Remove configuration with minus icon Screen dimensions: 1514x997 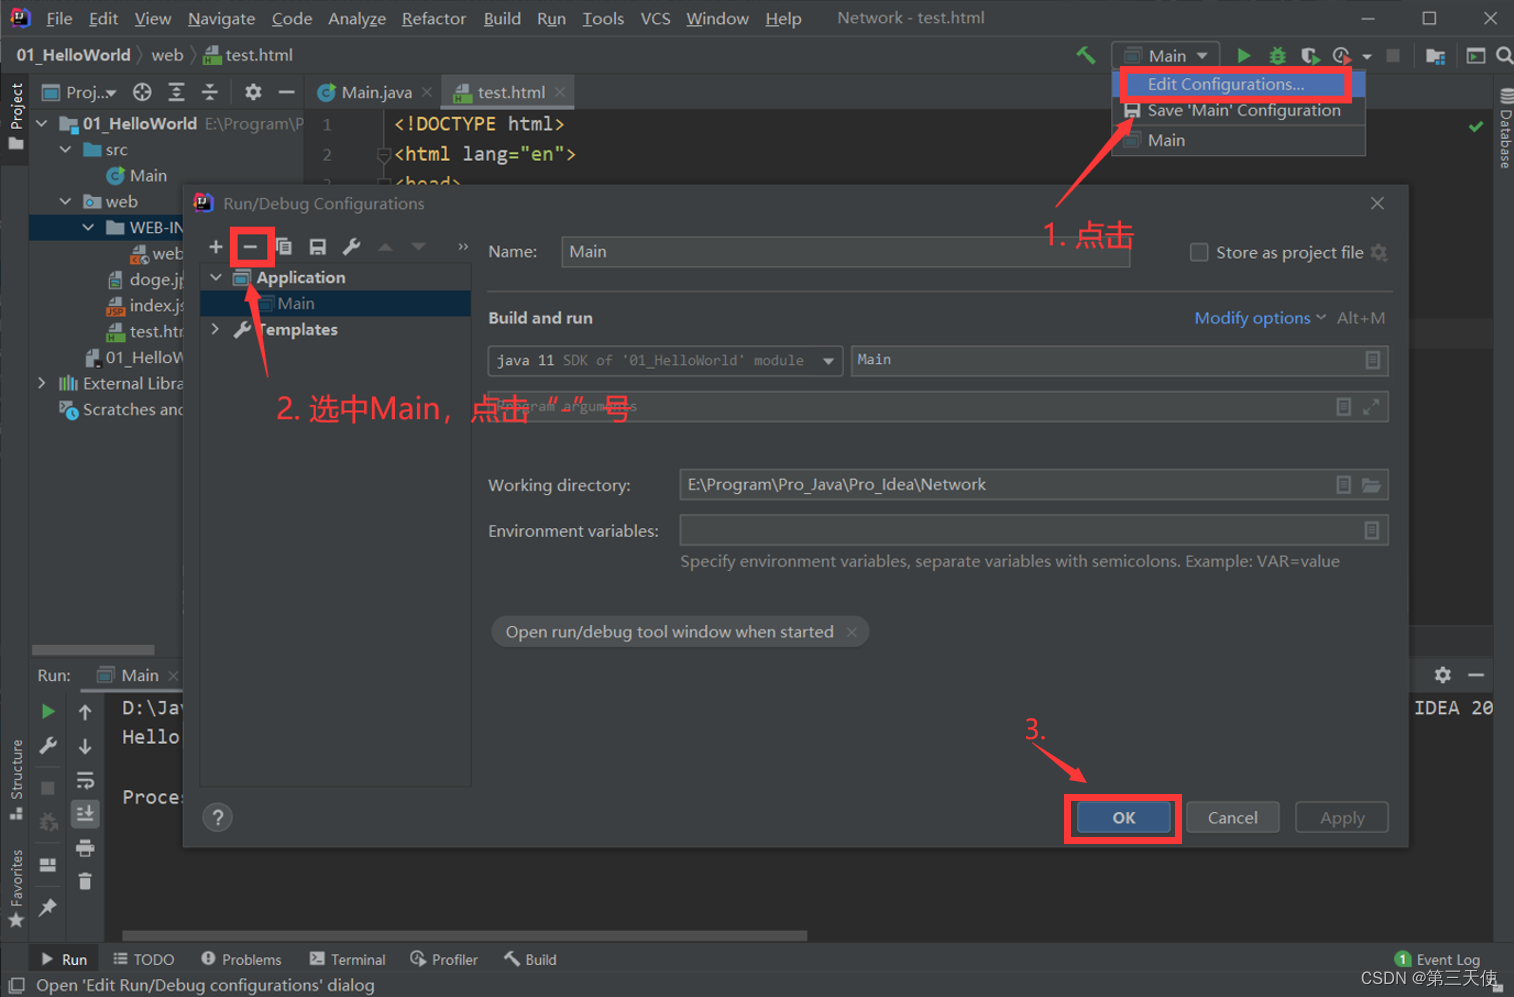[x=250, y=247]
